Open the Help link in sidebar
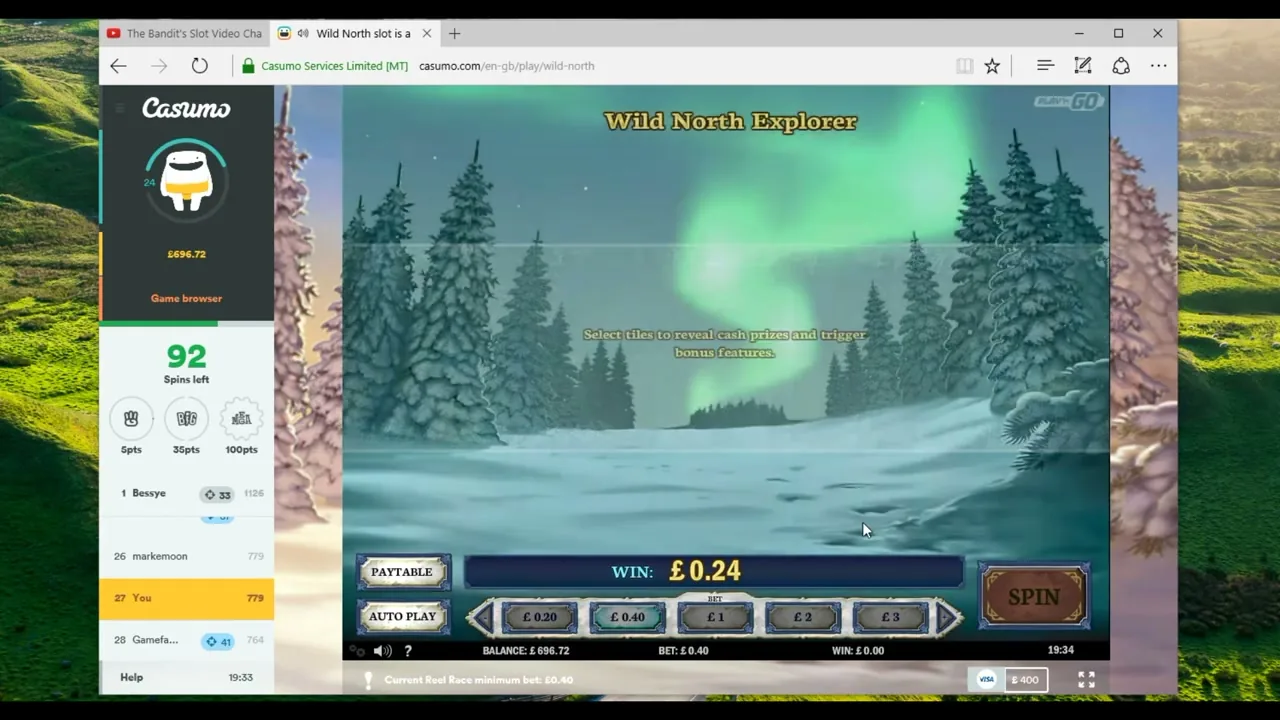The image size is (1280, 720). tap(132, 677)
